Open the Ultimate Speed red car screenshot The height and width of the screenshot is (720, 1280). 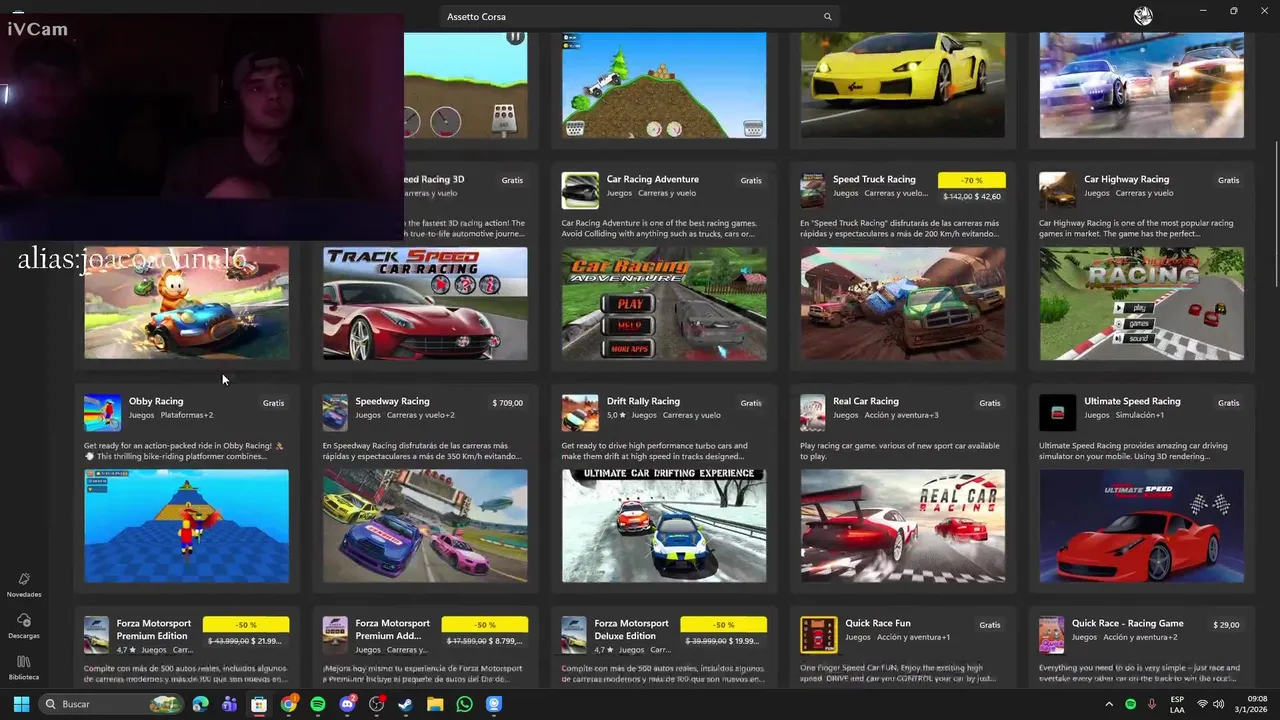tap(1142, 526)
